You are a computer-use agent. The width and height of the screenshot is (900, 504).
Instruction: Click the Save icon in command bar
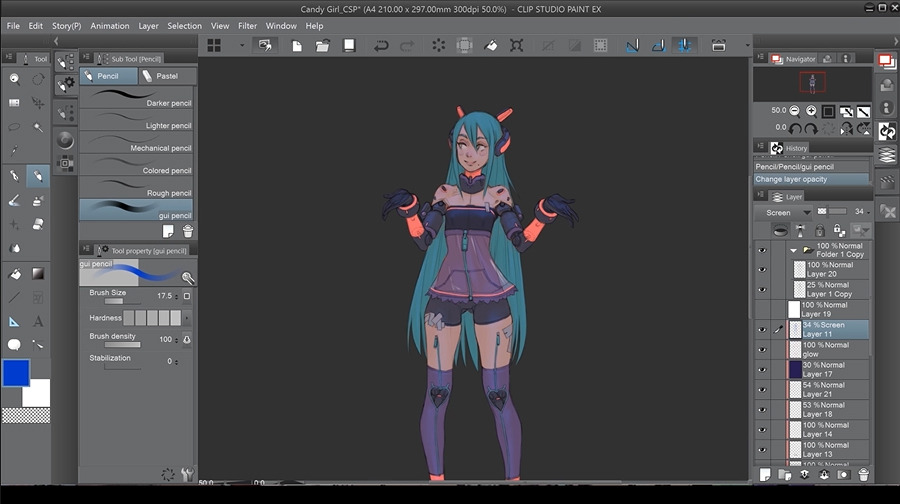pyautogui.click(x=349, y=46)
